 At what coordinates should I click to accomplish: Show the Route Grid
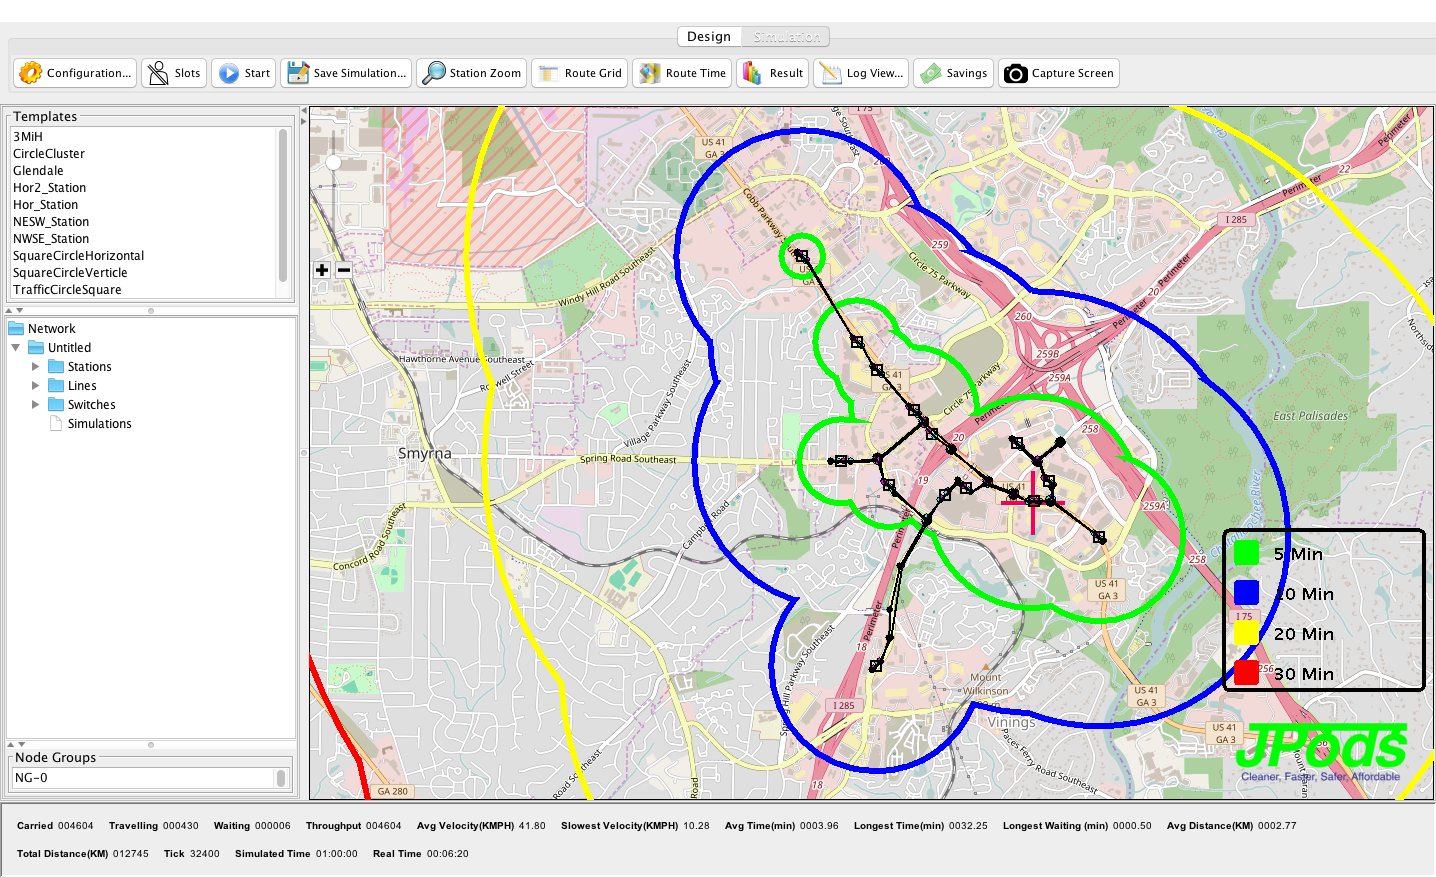(580, 73)
